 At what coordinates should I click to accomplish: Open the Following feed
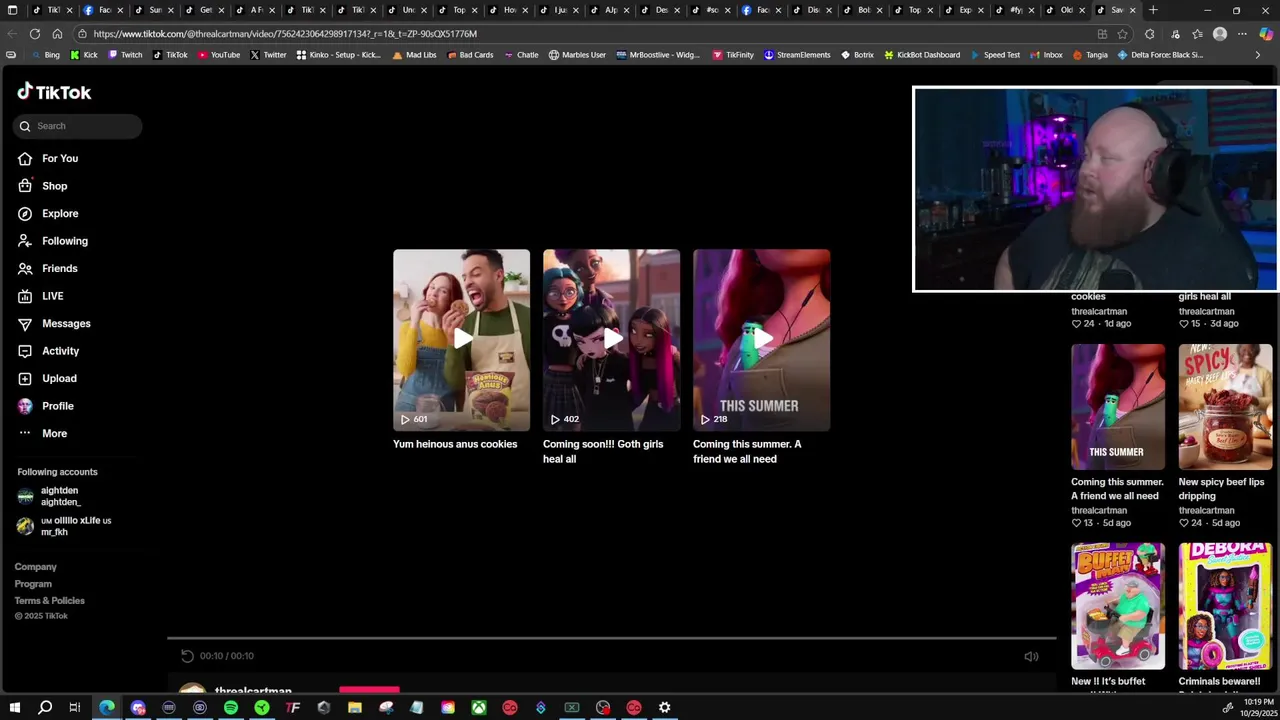coord(53,241)
